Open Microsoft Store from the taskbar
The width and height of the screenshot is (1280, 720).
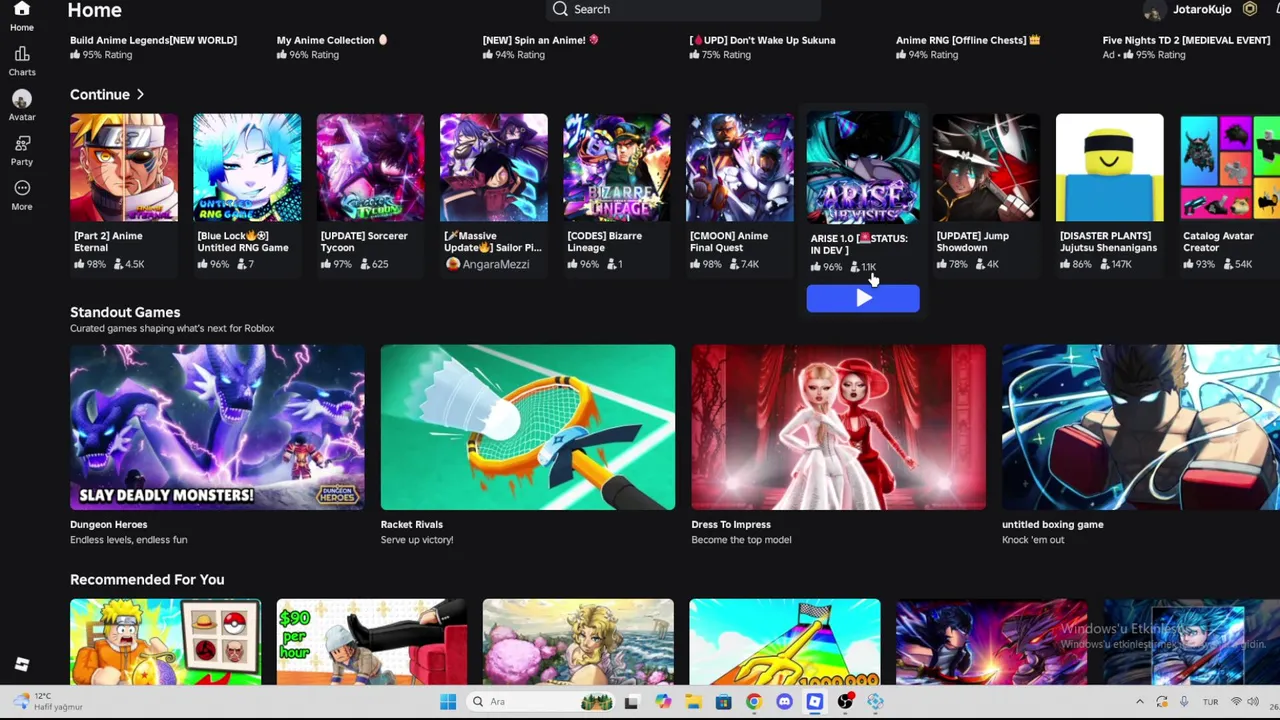coord(723,702)
